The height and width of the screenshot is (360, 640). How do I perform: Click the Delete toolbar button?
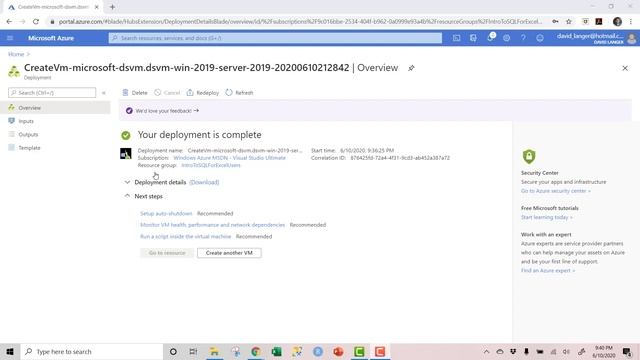click(135, 93)
